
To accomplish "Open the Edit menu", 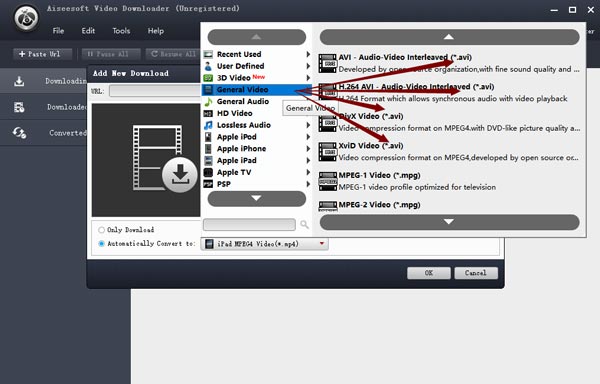I will tap(88, 31).
